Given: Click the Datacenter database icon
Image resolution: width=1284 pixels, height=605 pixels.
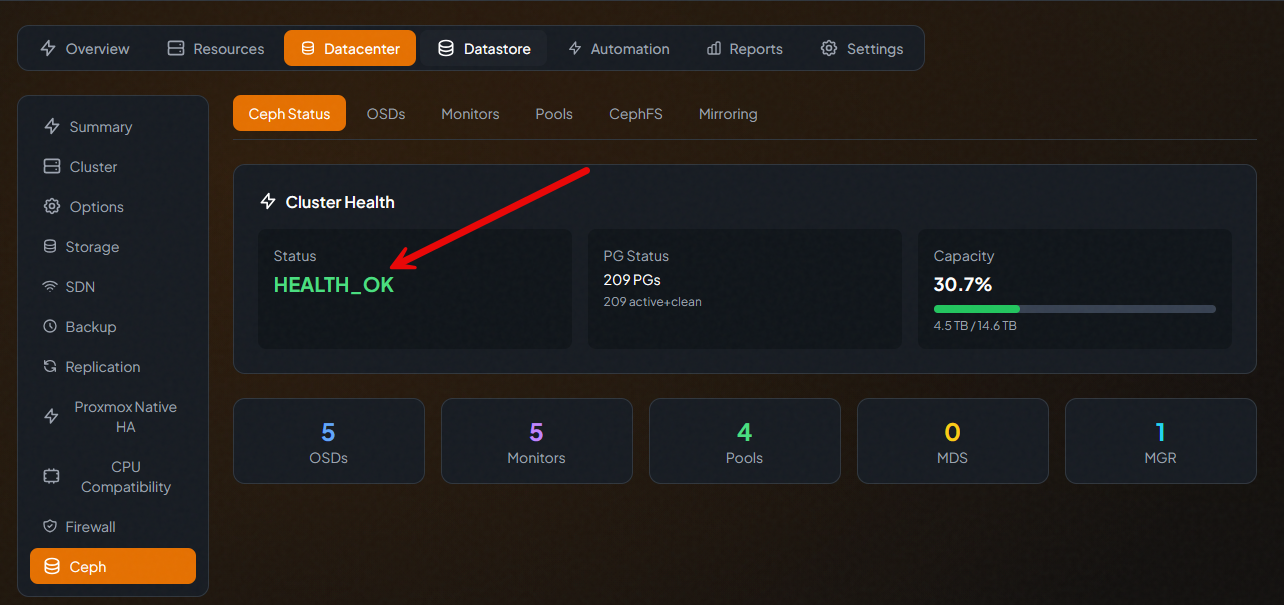Looking at the screenshot, I should tap(307, 48).
